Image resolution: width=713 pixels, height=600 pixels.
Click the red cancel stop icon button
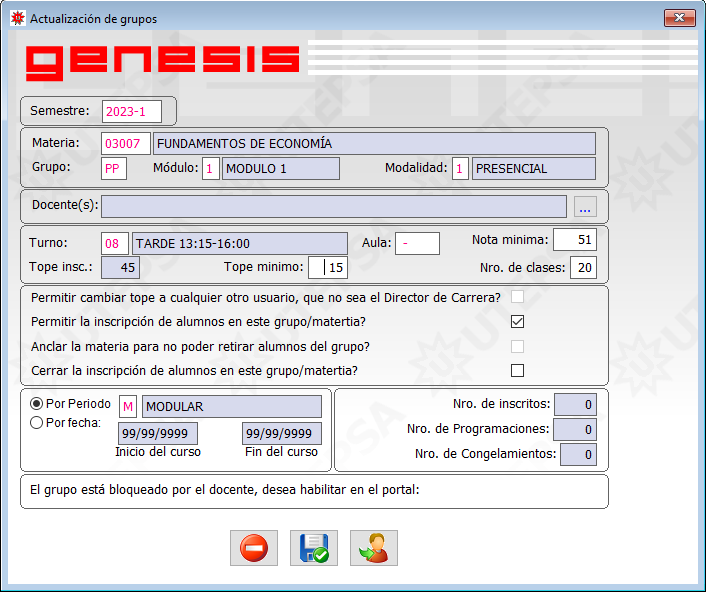[x=254, y=548]
